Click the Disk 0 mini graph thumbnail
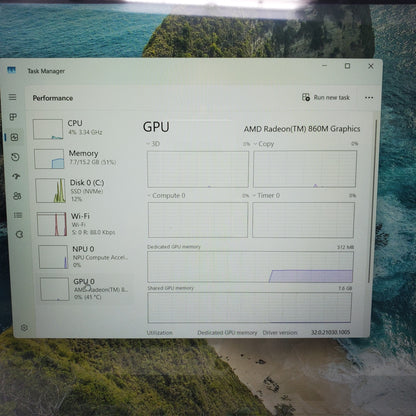416x416 pixels. [x=50, y=190]
